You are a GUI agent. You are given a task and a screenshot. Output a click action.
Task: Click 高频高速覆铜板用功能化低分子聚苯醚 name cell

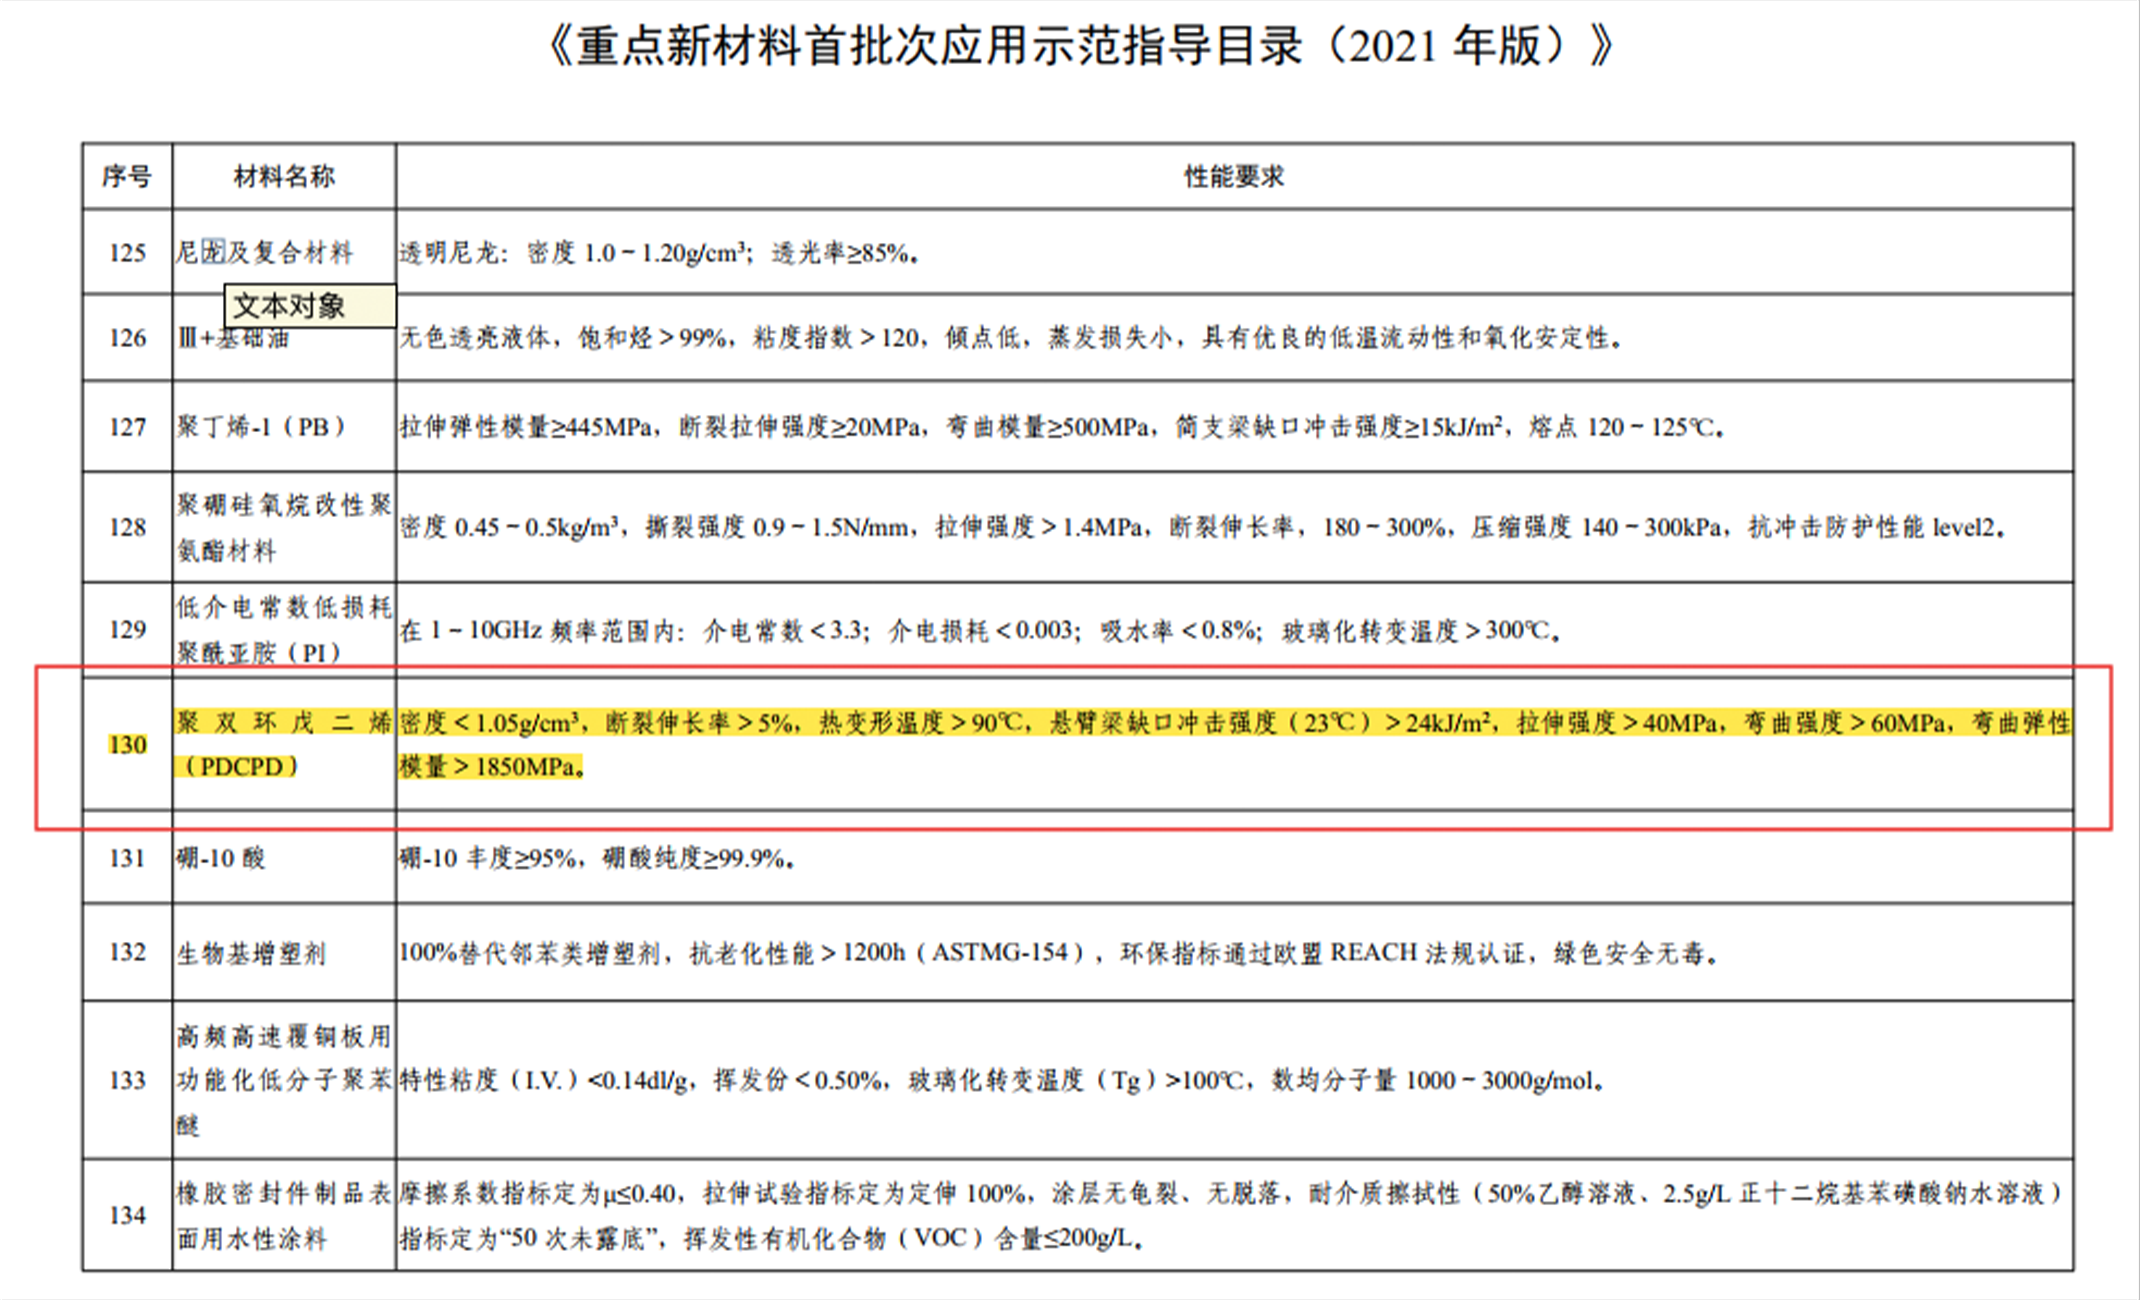pyautogui.click(x=284, y=1080)
